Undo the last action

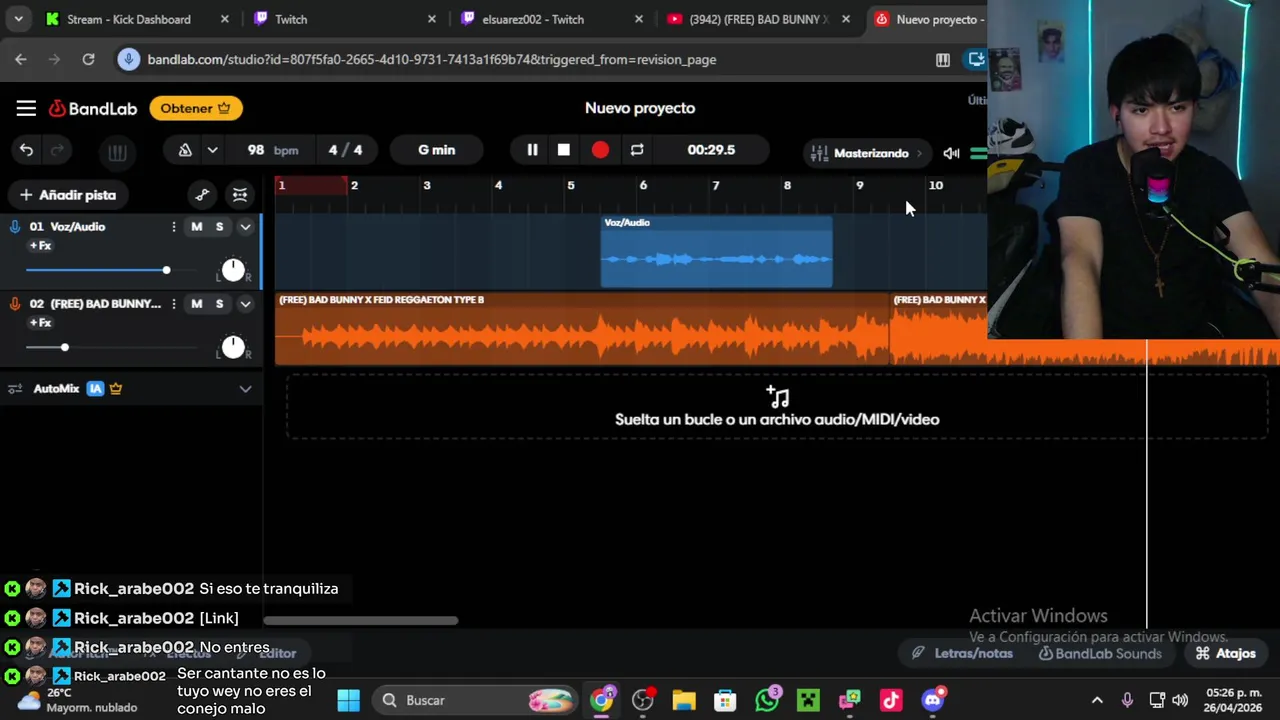coord(26,150)
